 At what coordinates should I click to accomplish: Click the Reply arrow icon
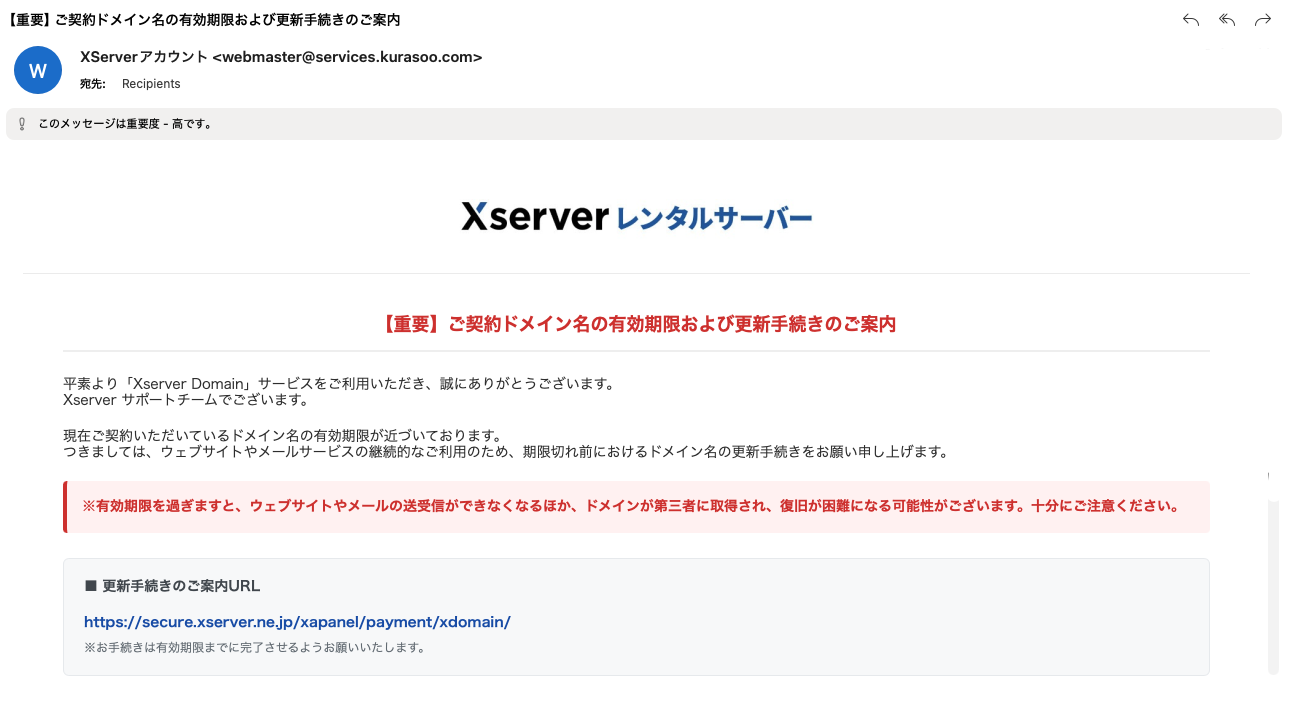(1190, 20)
